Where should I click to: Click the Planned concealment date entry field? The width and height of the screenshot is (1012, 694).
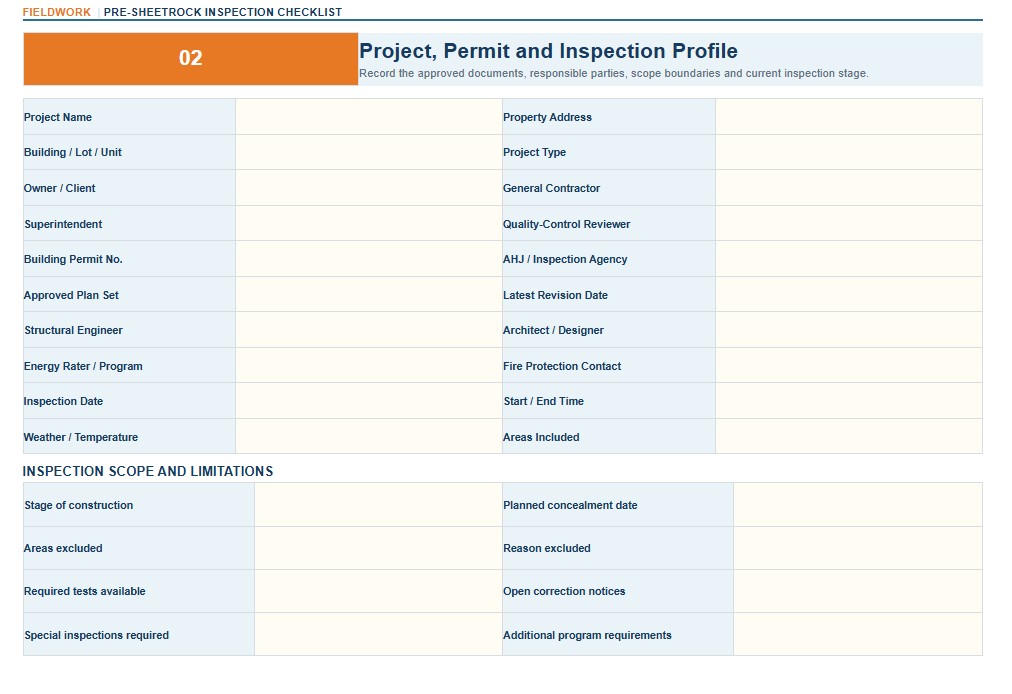click(x=858, y=505)
